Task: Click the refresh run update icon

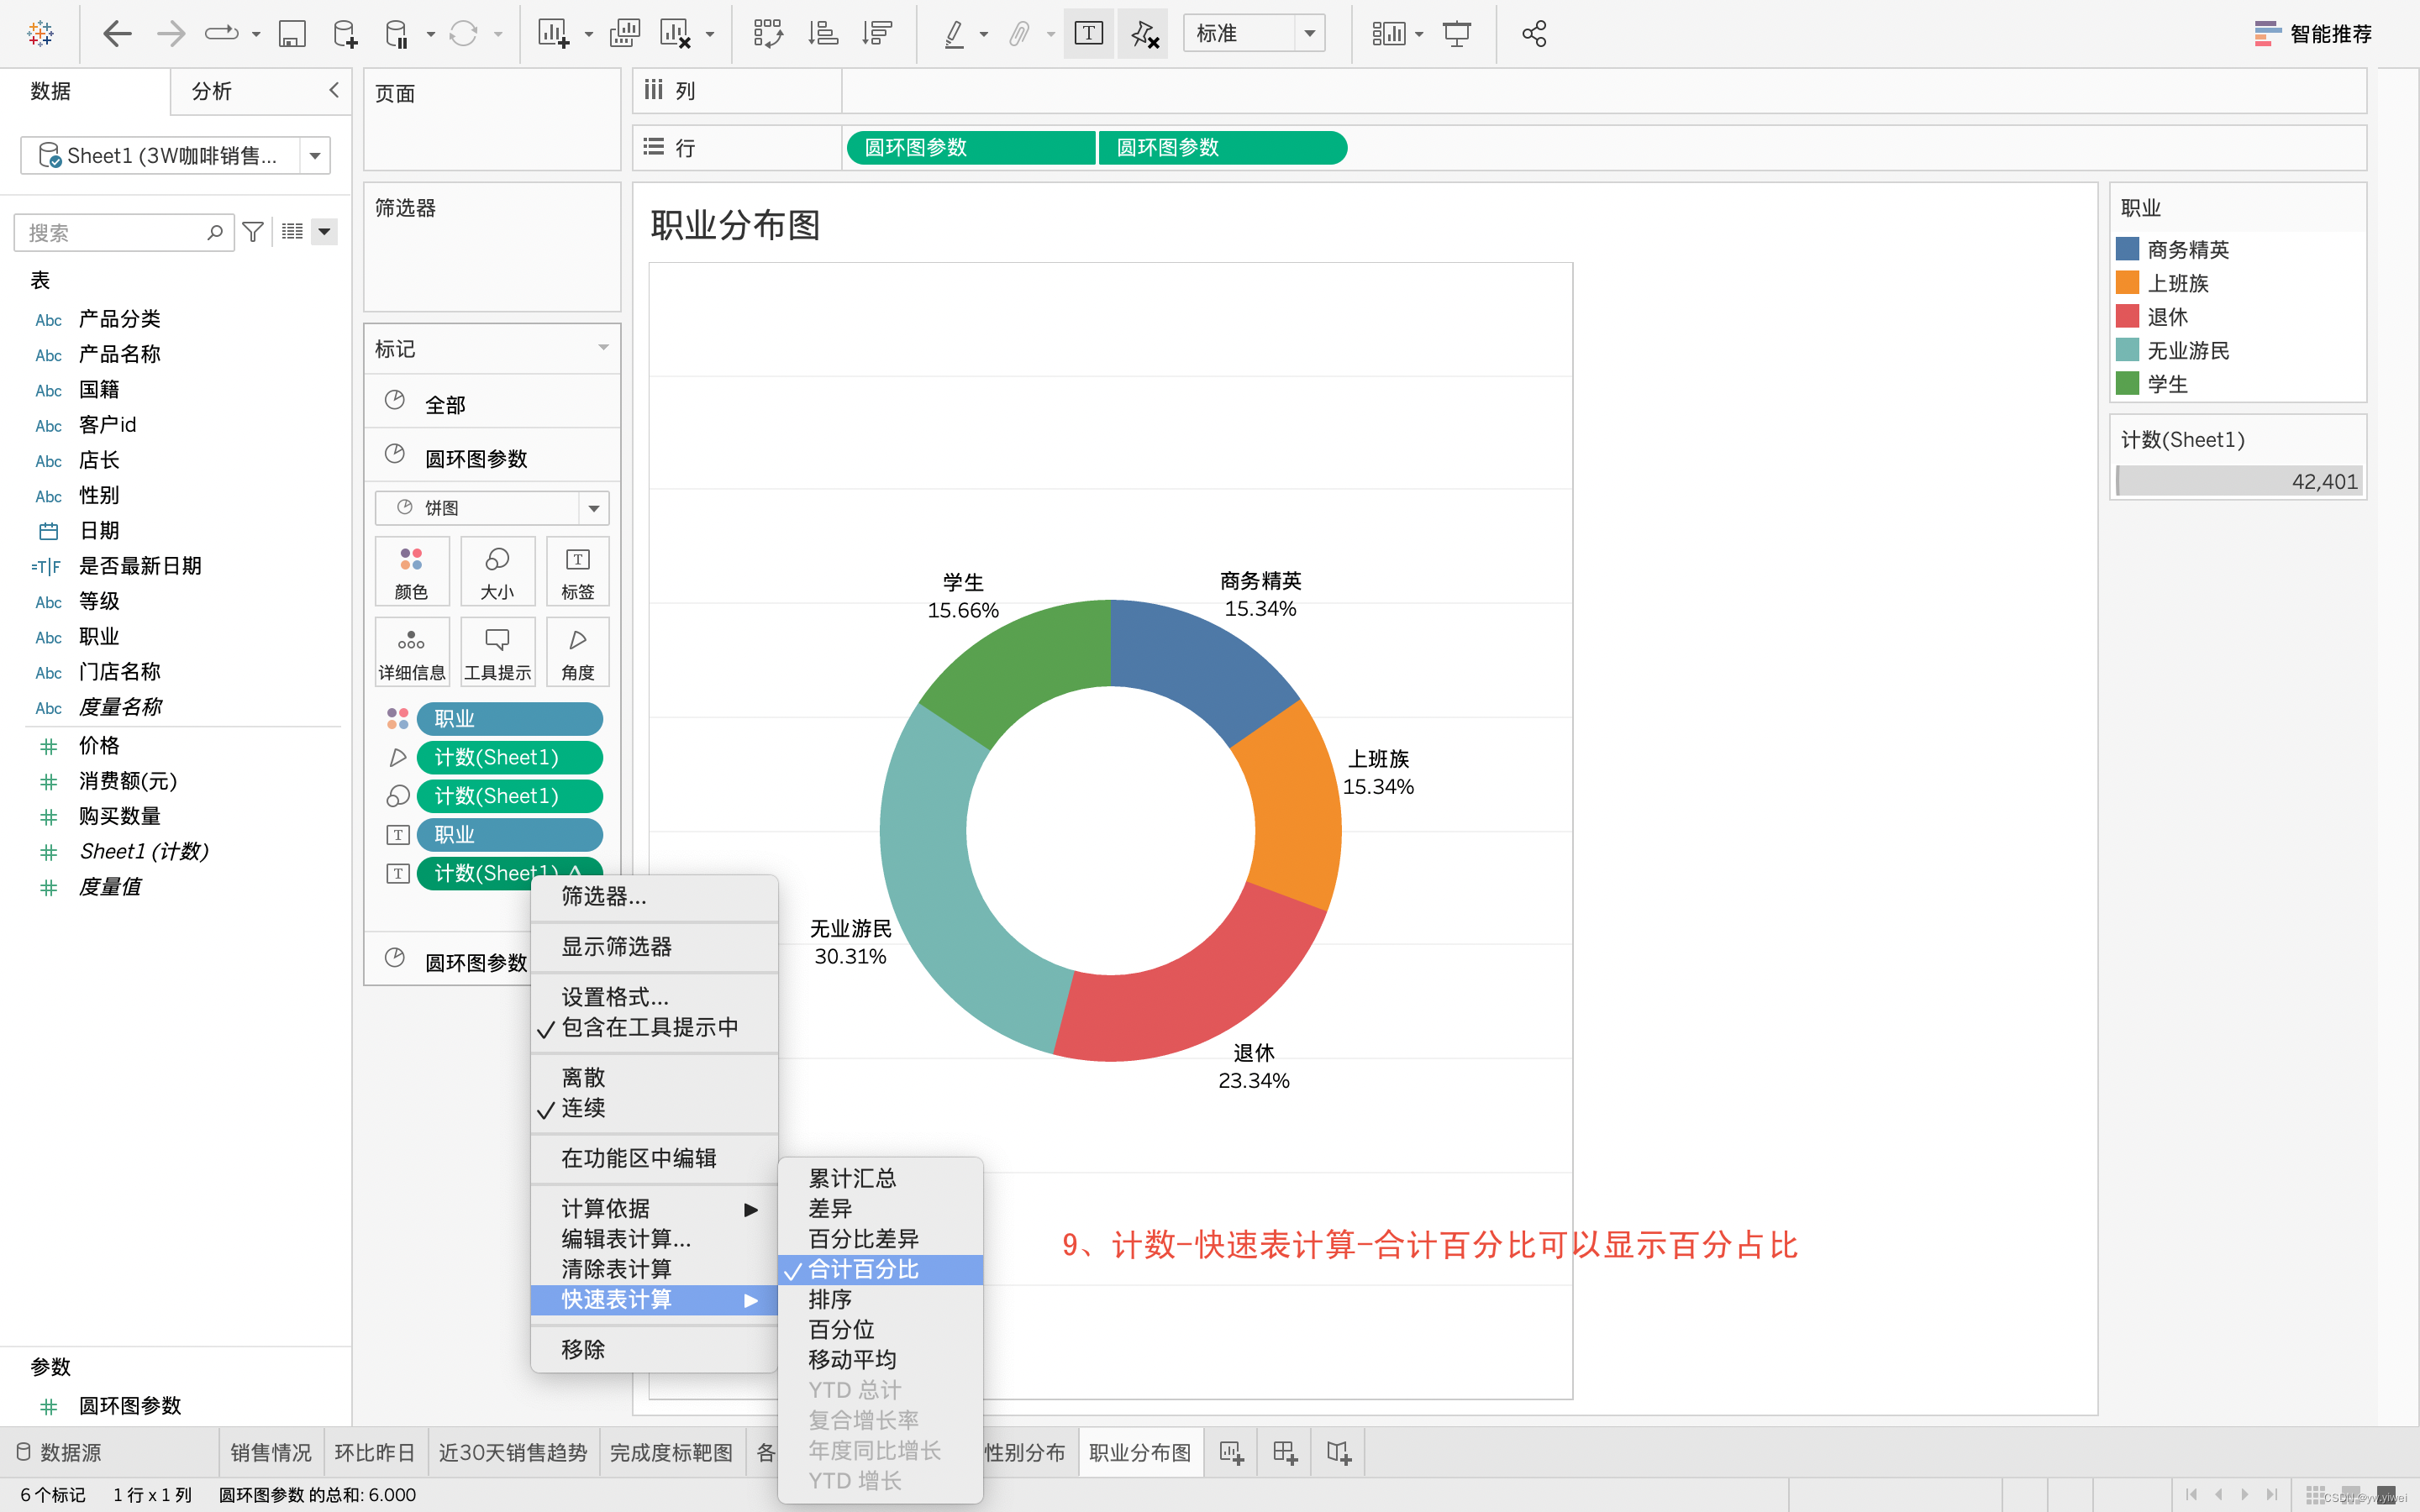Action: click(463, 34)
